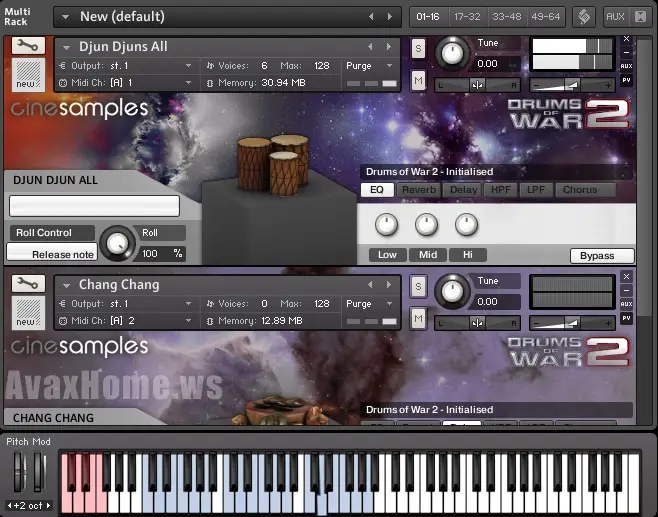Minimize the Djun Djuns All instrument view
Viewport: 658px width, 517px height.
pyautogui.click(x=626, y=52)
